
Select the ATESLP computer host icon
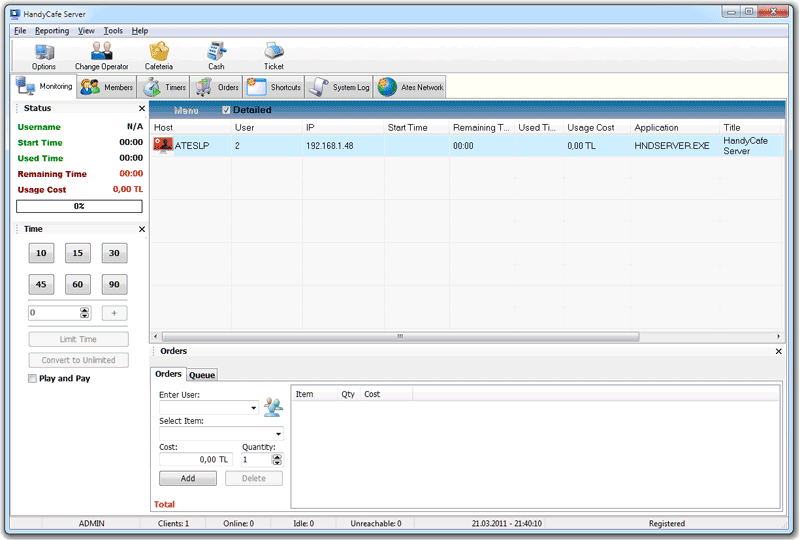pos(164,145)
